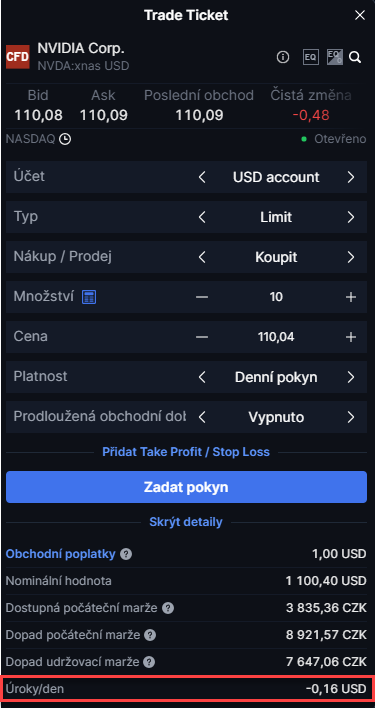
Task: Open Přidat Take Profit / Stop Loss
Action: pos(186,452)
